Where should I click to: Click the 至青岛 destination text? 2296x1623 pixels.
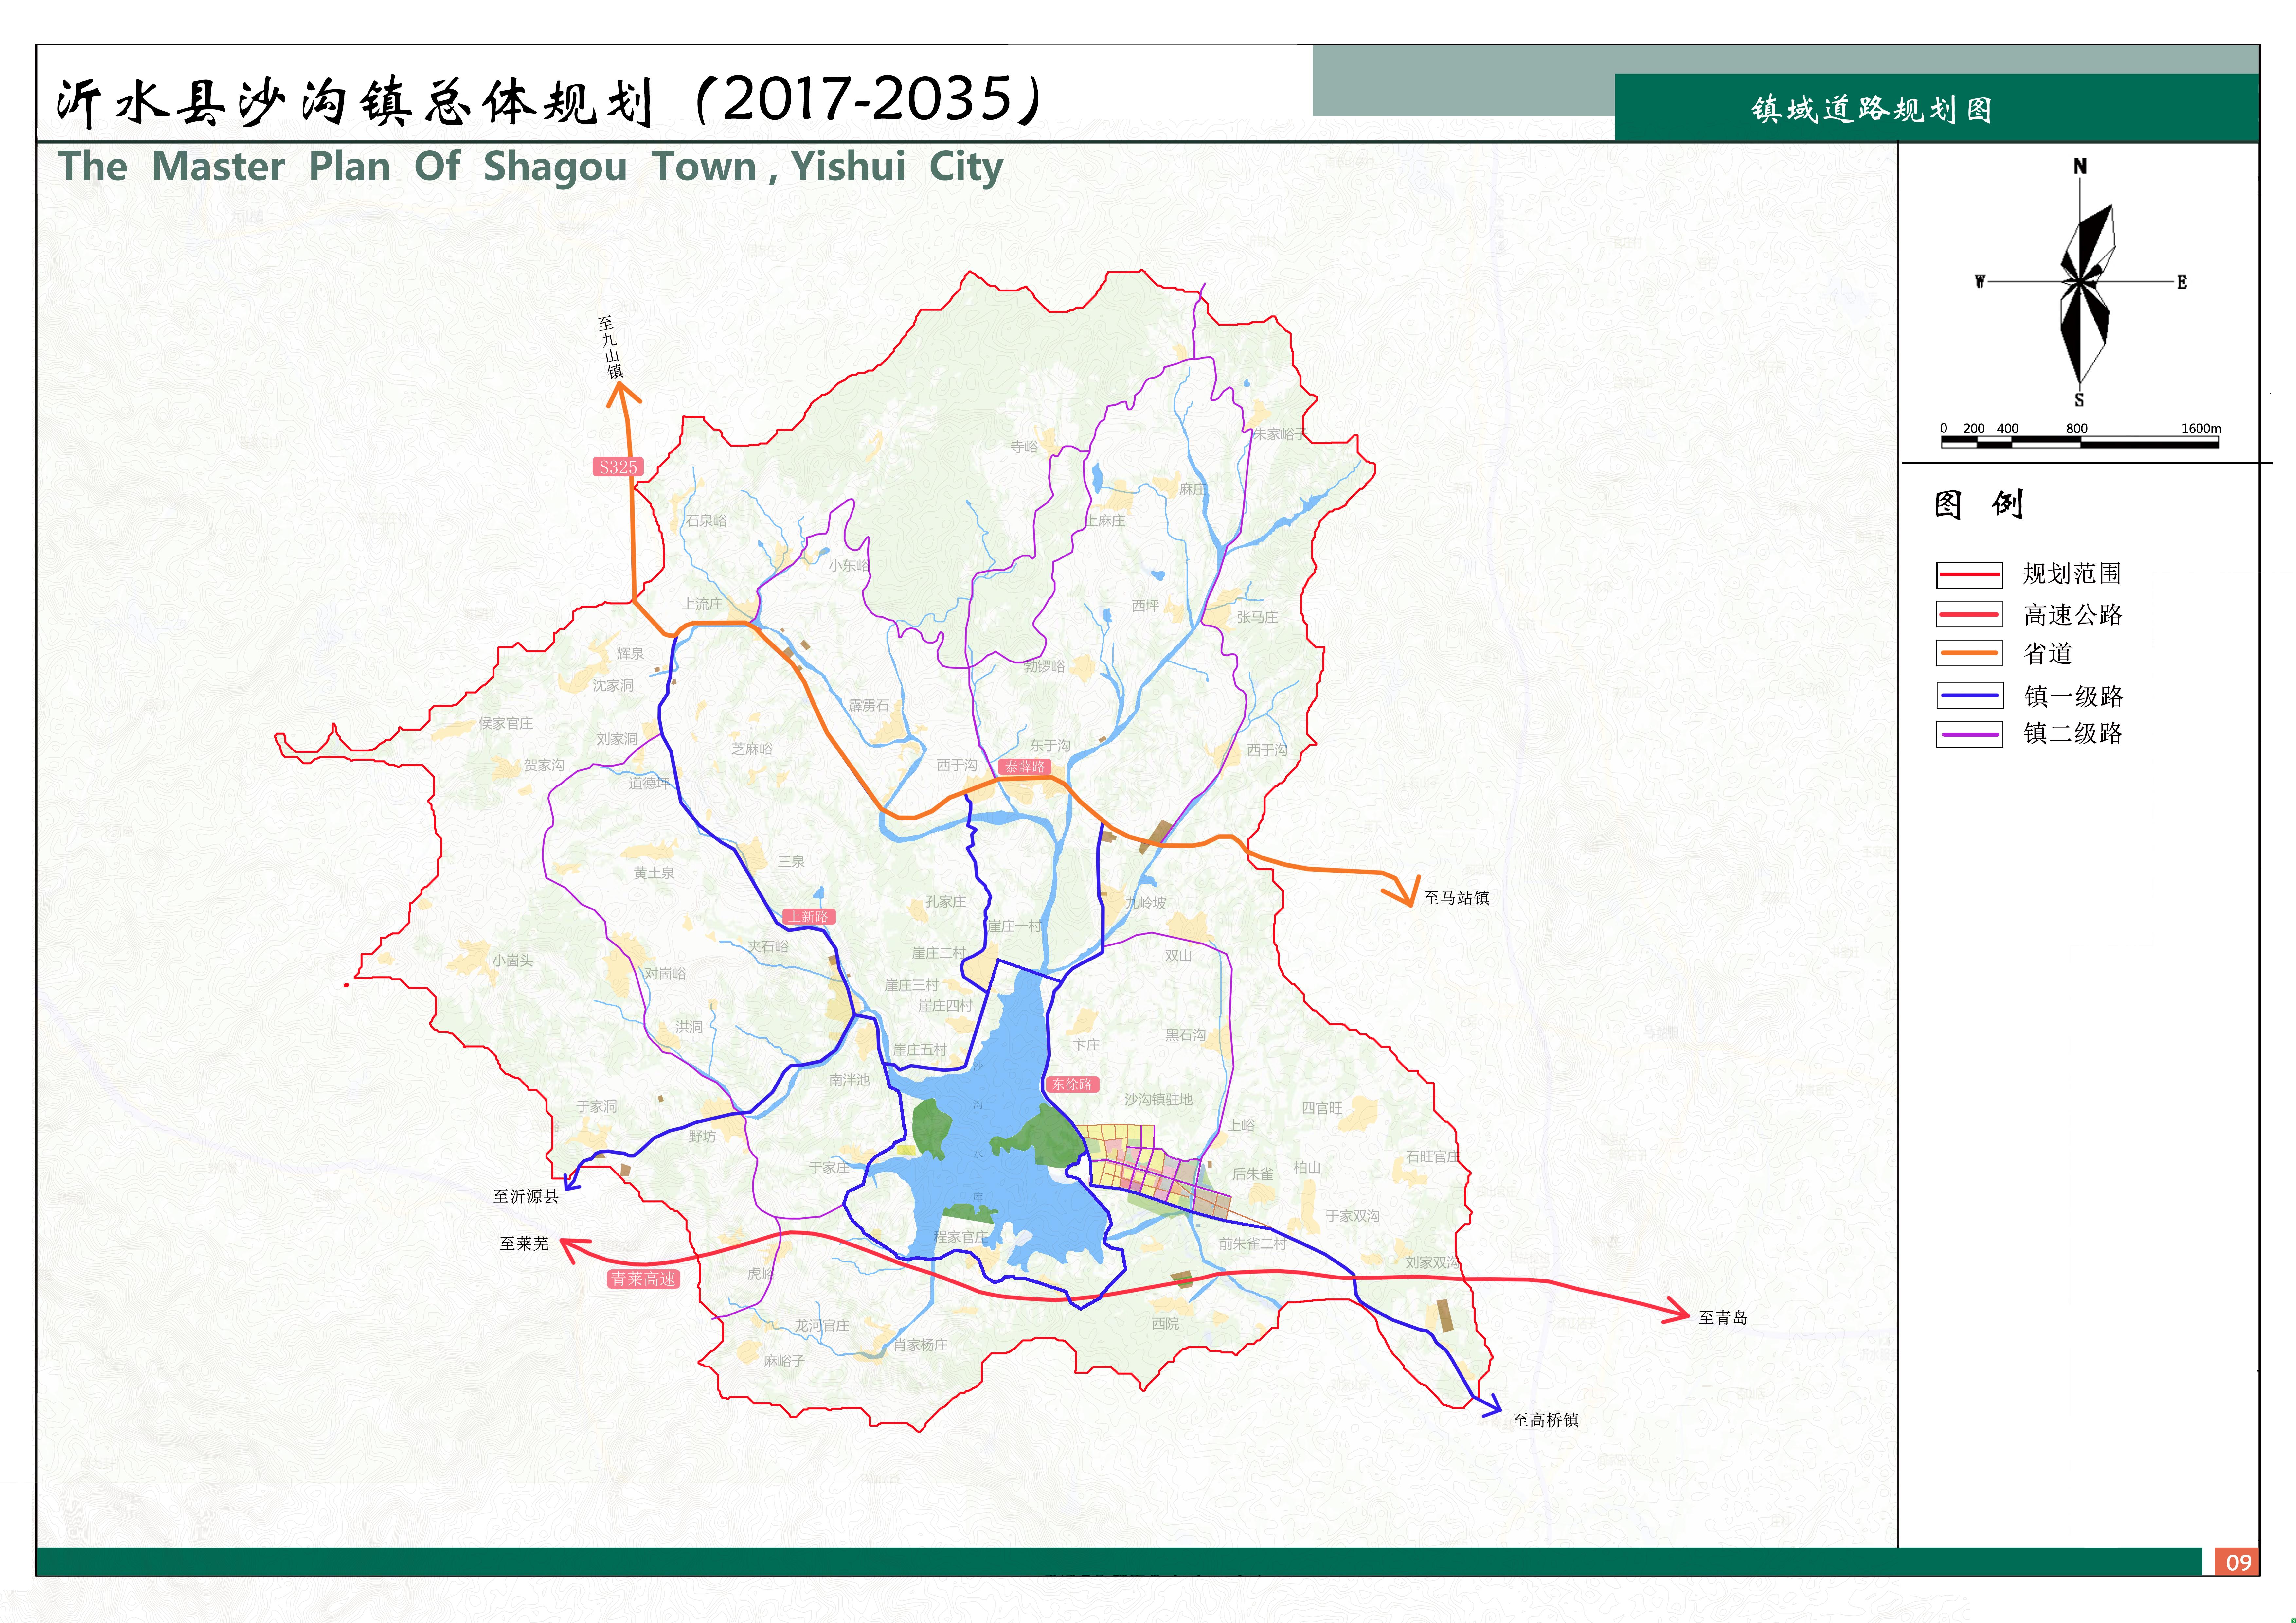pyautogui.click(x=1723, y=1318)
